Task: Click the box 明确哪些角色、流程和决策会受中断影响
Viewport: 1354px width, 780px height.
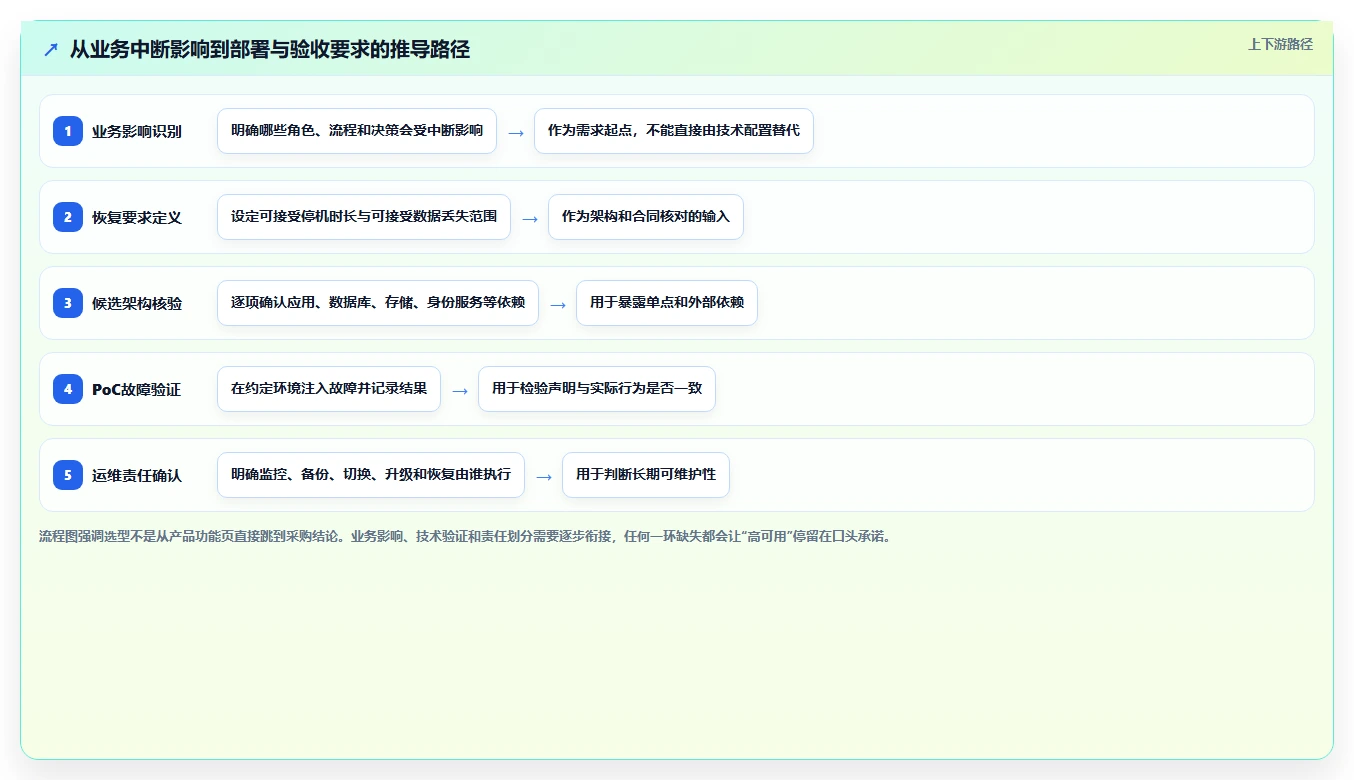Action: tap(357, 131)
